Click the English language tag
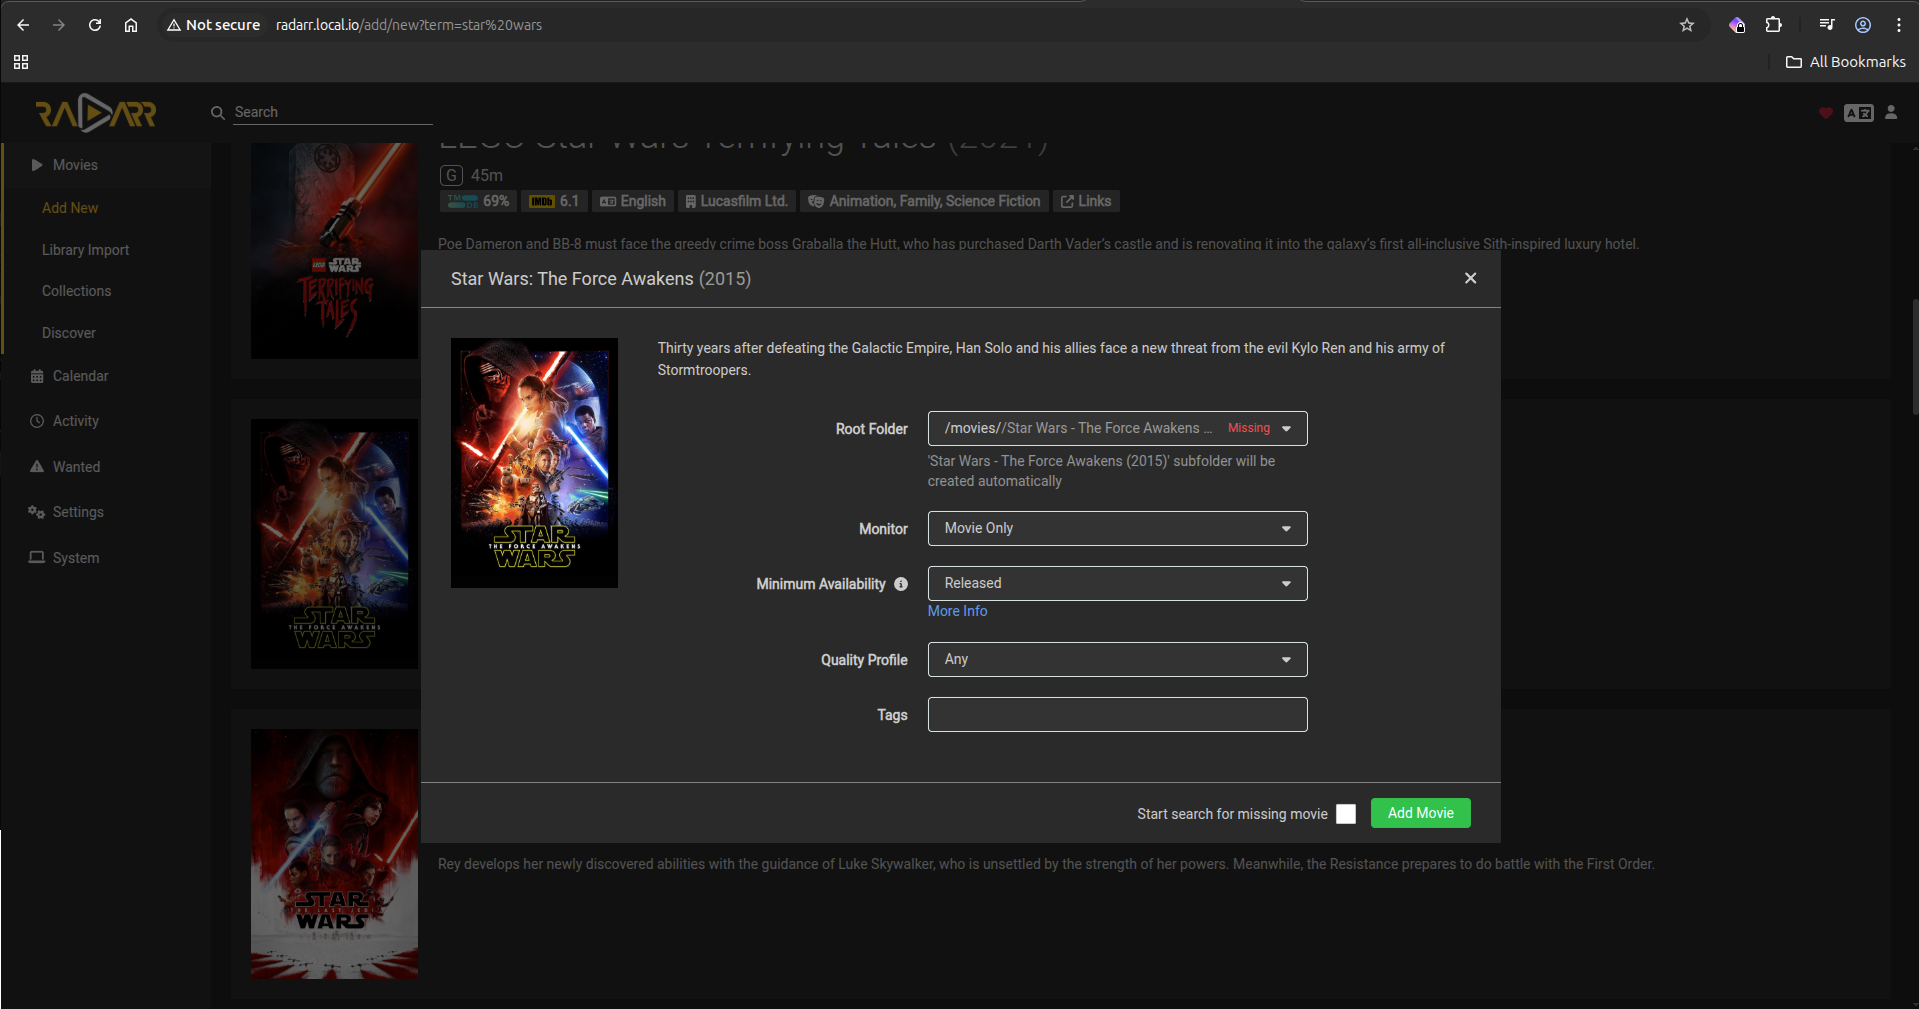Image resolution: width=1919 pixels, height=1009 pixels. pos(632,201)
